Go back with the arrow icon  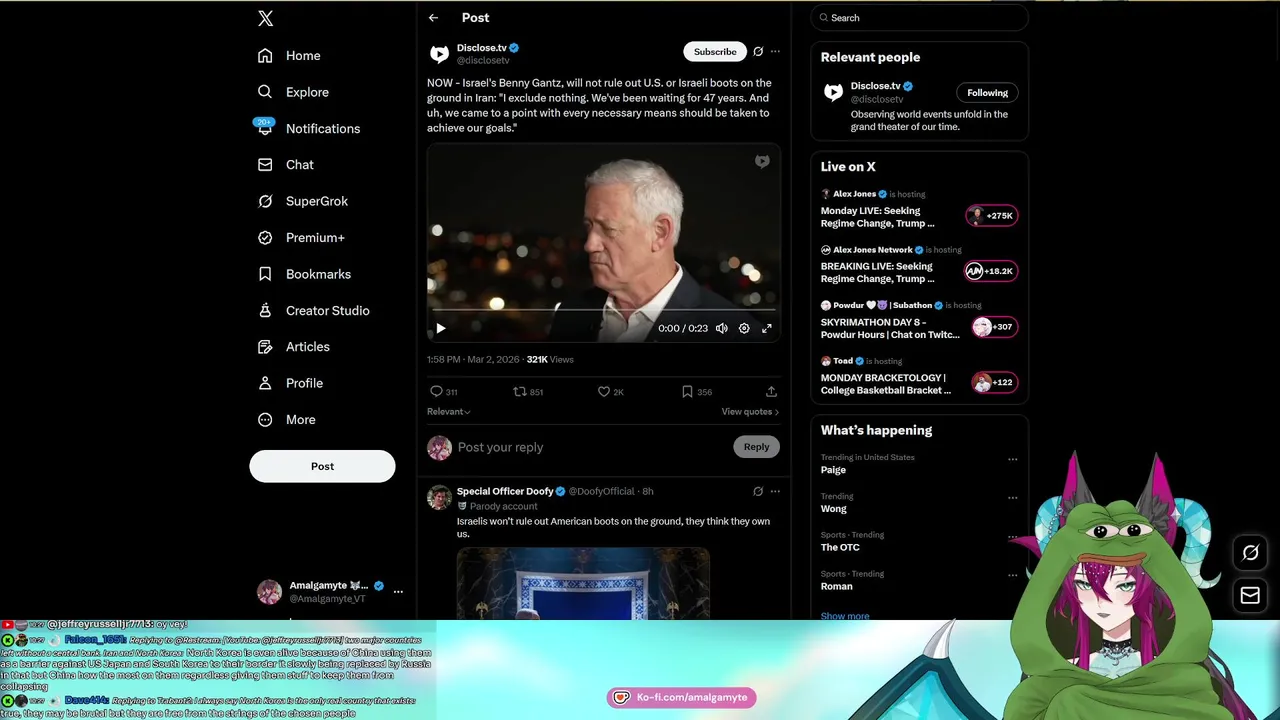(433, 18)
